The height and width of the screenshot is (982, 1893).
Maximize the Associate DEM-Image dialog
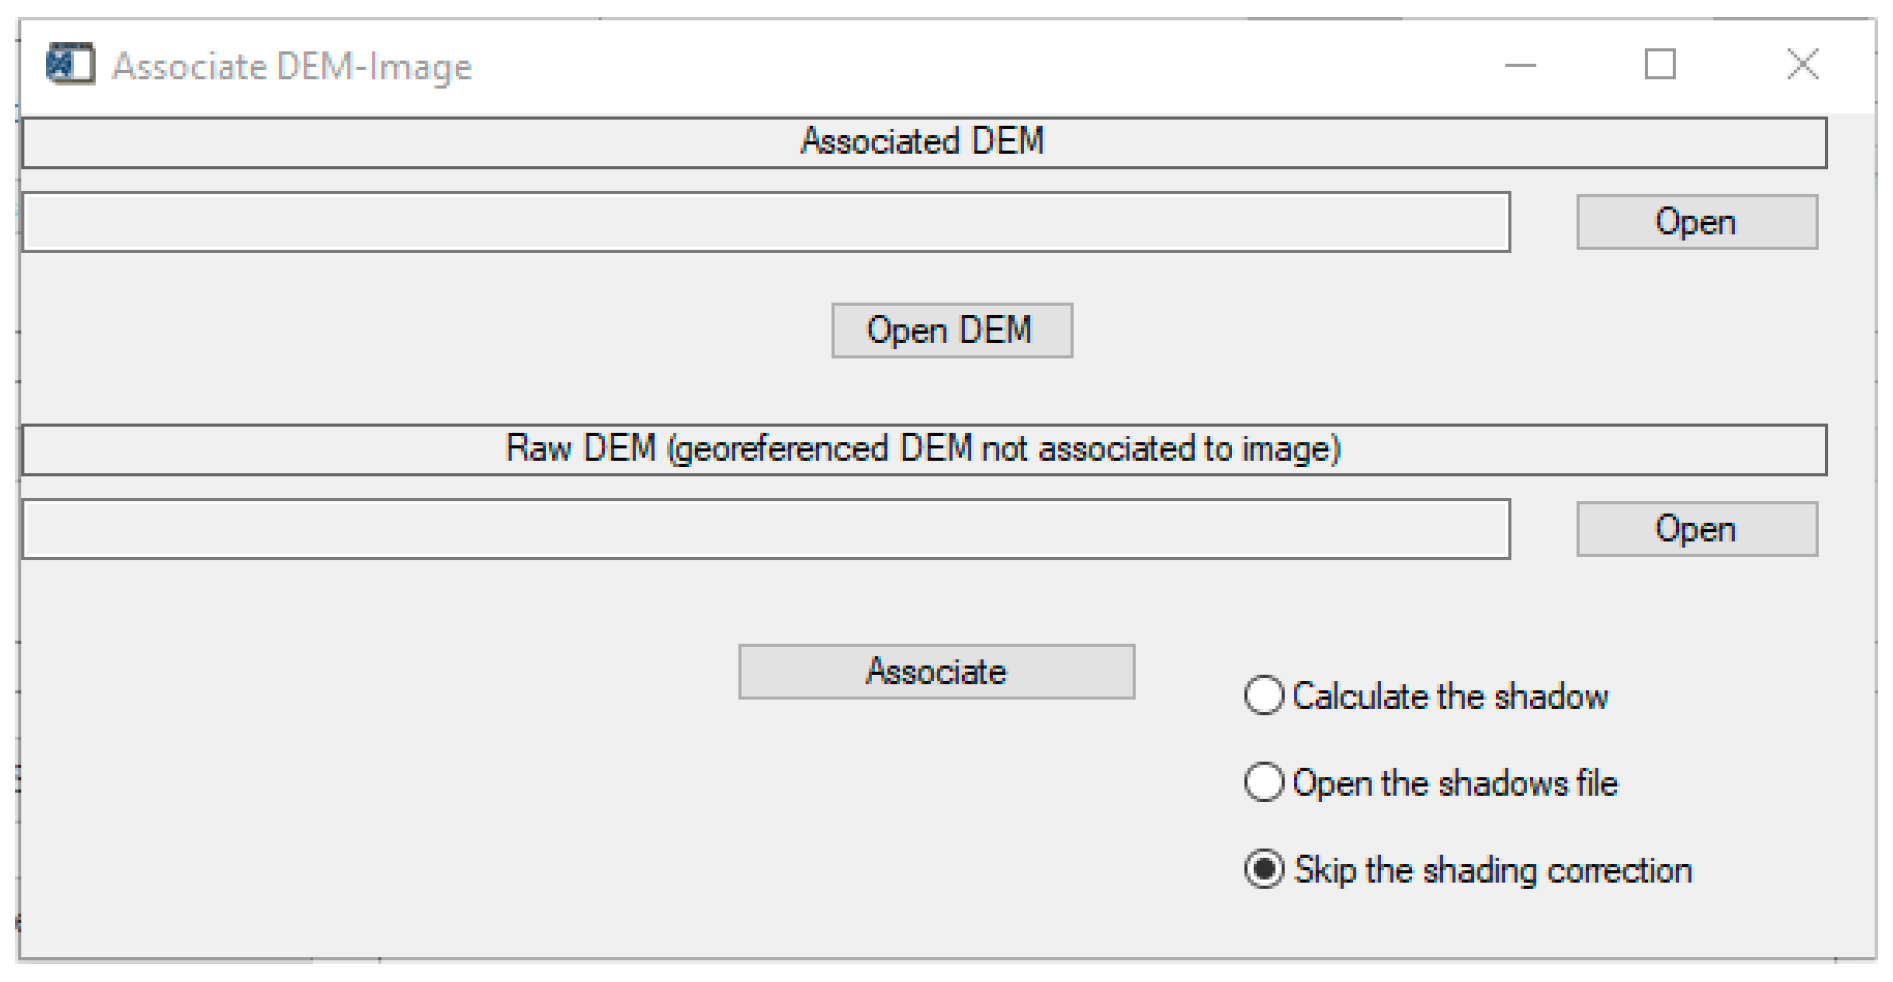1660,65
